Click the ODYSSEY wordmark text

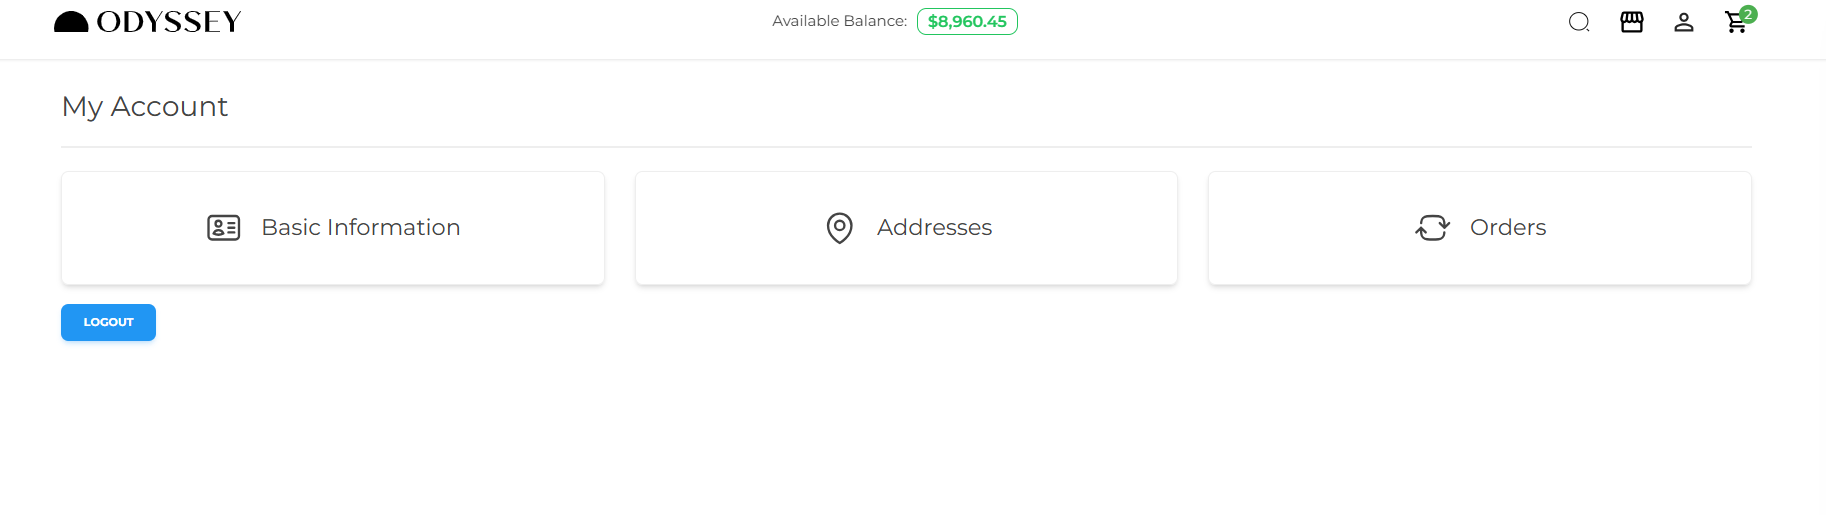(169, 22)
